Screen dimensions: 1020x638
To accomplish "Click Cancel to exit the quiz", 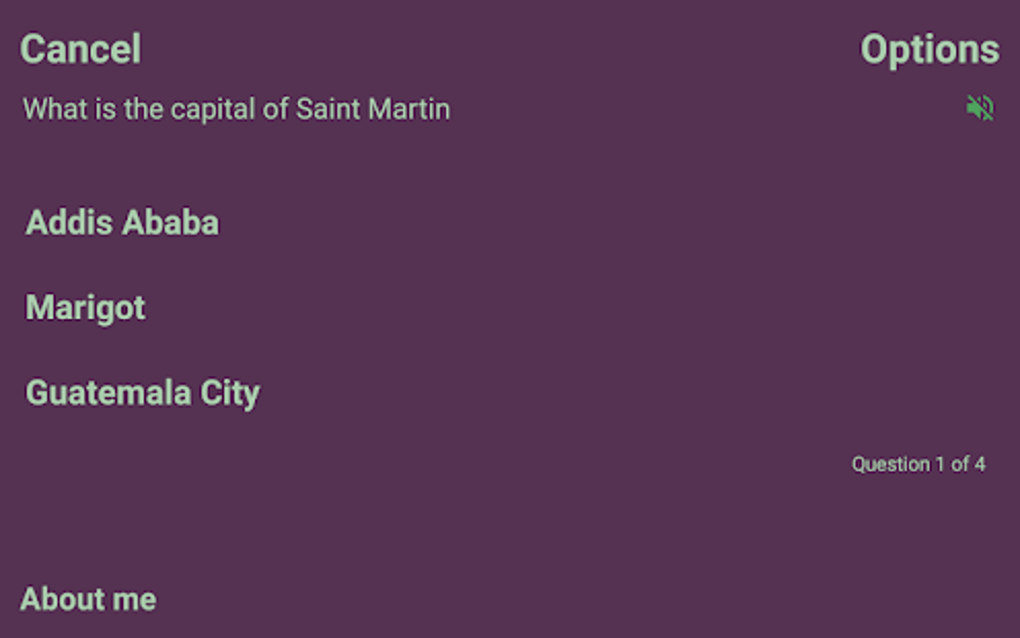I will [81, 49].
